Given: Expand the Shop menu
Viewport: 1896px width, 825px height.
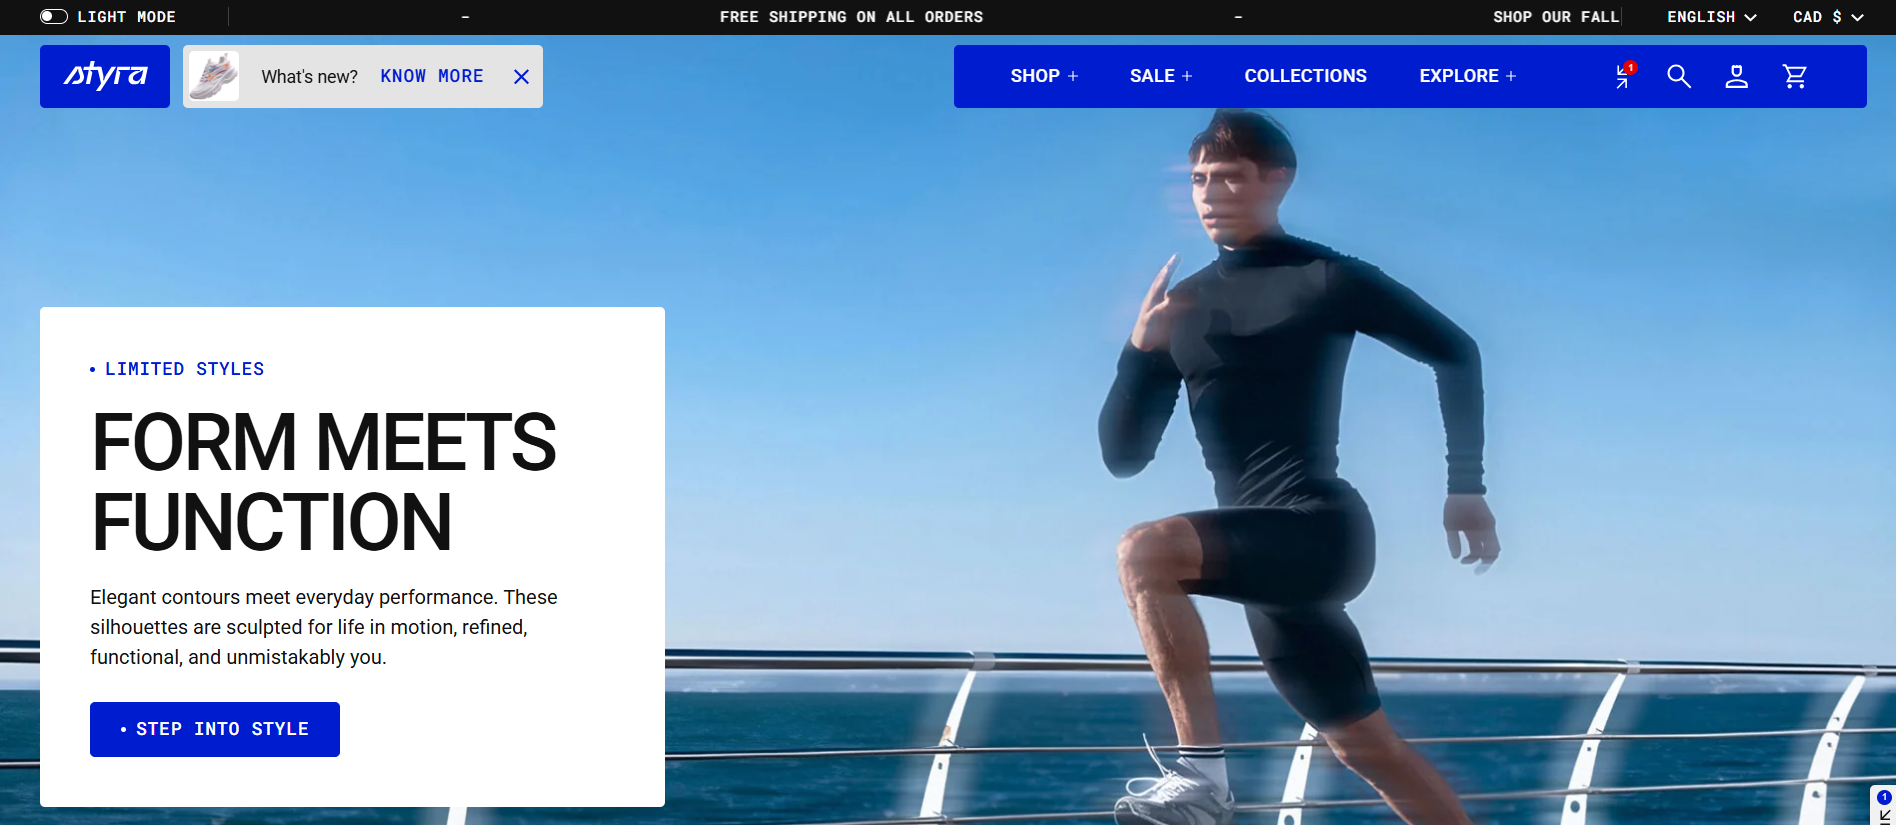Looking at the screenshot, I should (x=1044, y=76).
